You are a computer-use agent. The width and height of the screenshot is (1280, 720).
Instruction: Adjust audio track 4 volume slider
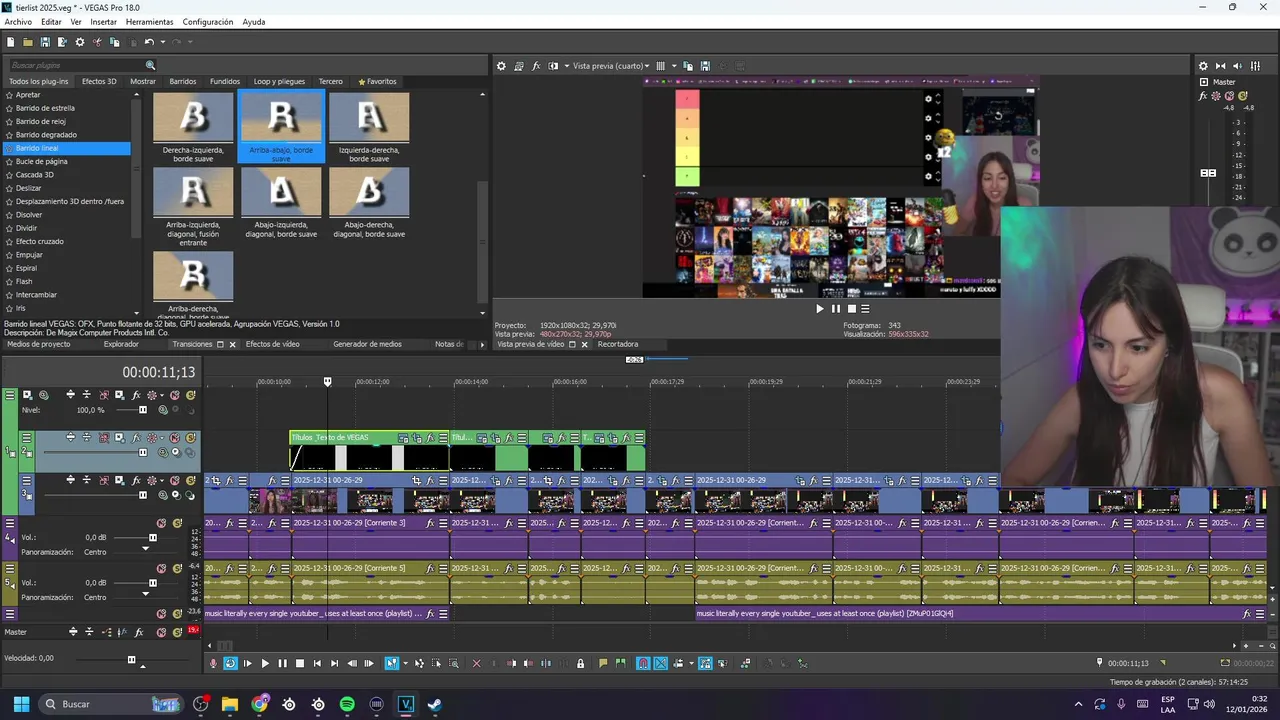pyautogui.click(x=153, y=538)
